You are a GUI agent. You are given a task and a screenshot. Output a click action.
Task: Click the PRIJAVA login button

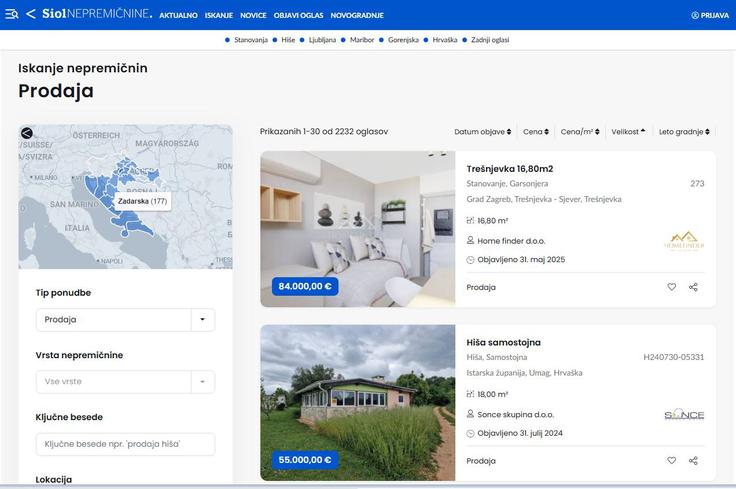click(x=710, y=15)
